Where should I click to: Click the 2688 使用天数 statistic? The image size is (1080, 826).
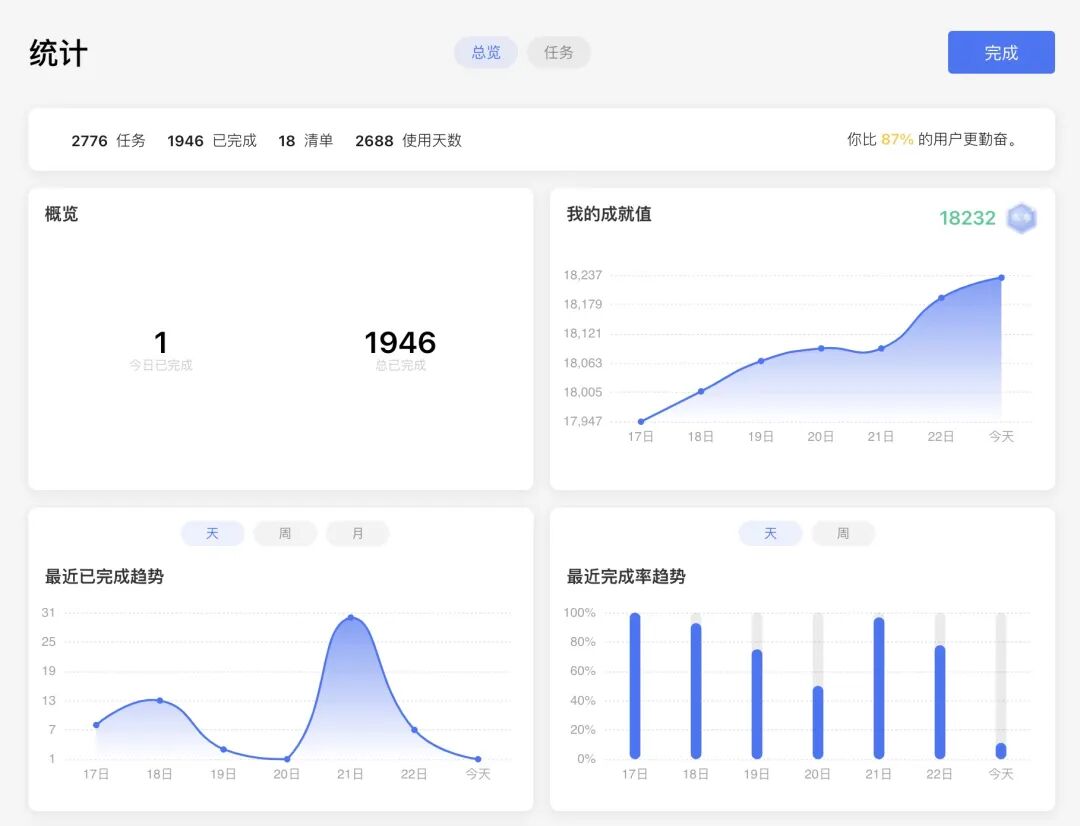point(408,141)
